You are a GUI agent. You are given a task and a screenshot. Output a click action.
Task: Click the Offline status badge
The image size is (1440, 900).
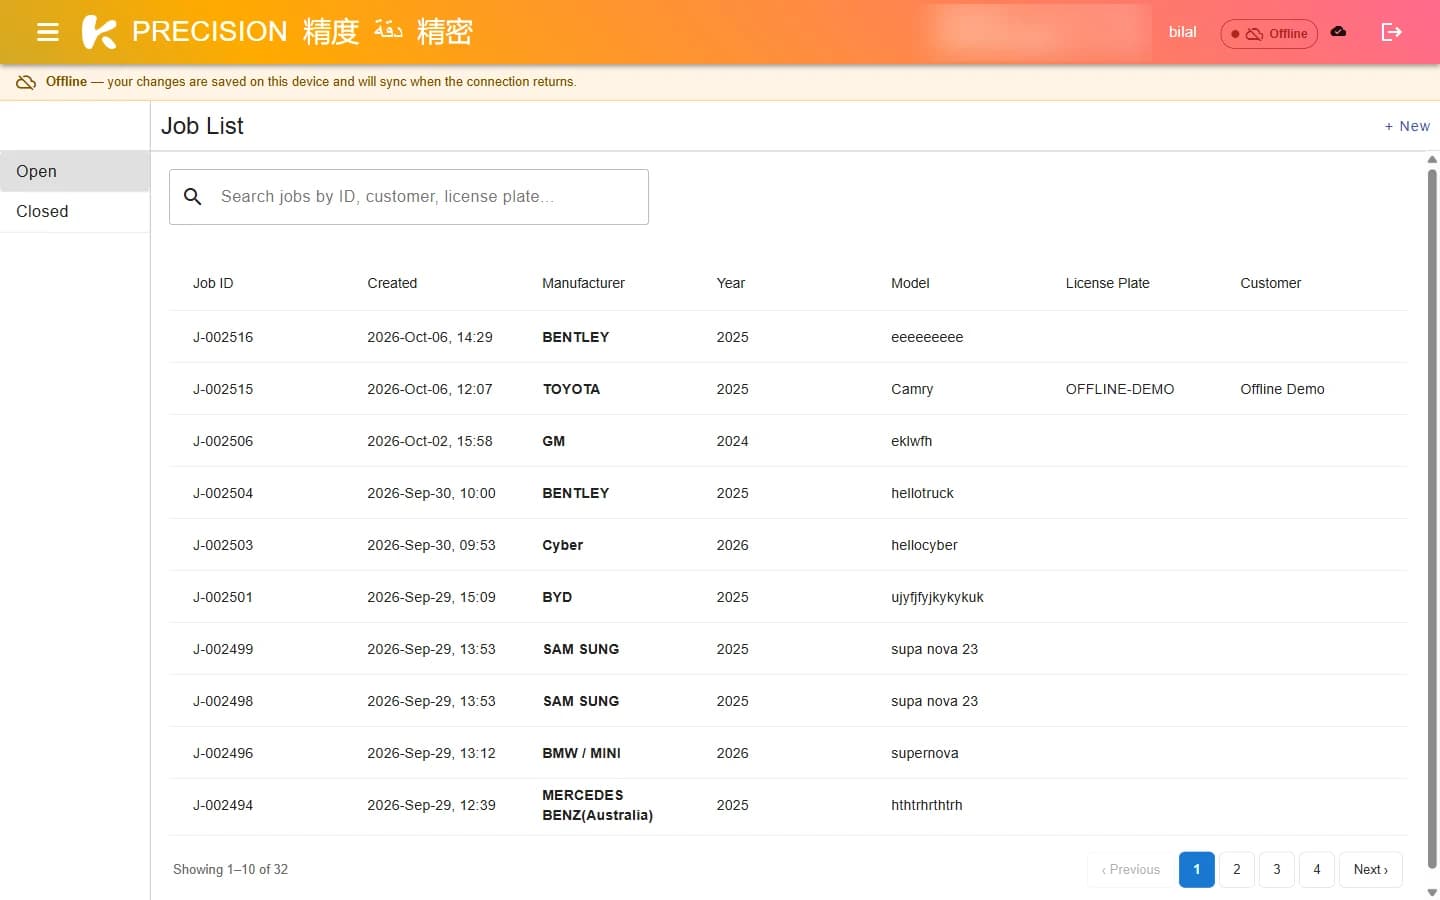(1269, 33)
